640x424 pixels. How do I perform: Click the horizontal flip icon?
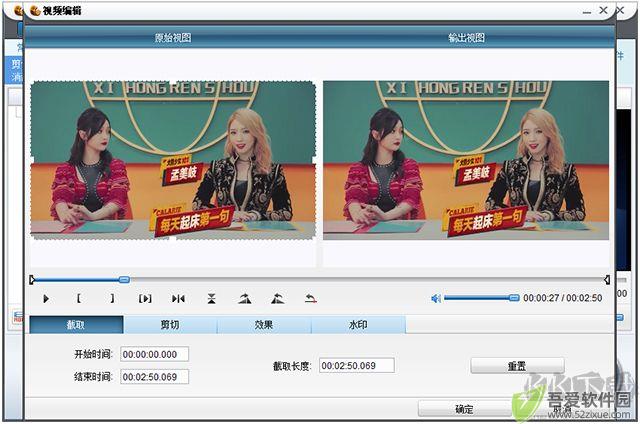click(178, 299)
